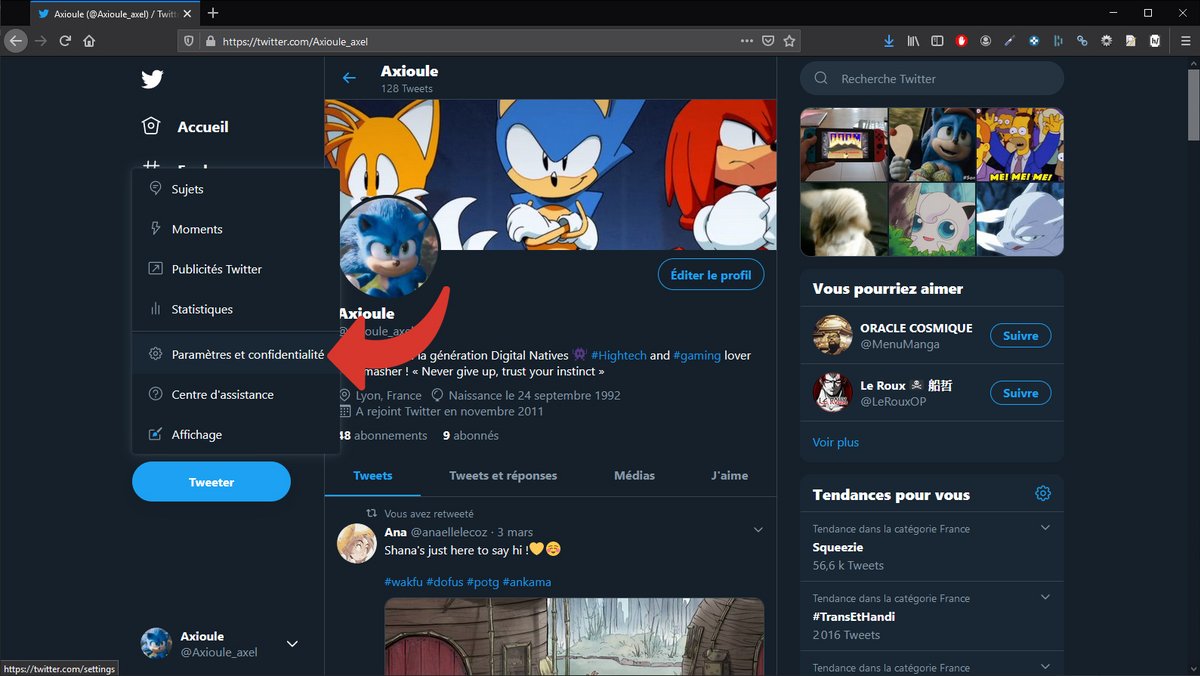Viewport: 1200px width, 676px height.
Task: Click the #Hightech hashtag in bio
Action: [618, 355]
